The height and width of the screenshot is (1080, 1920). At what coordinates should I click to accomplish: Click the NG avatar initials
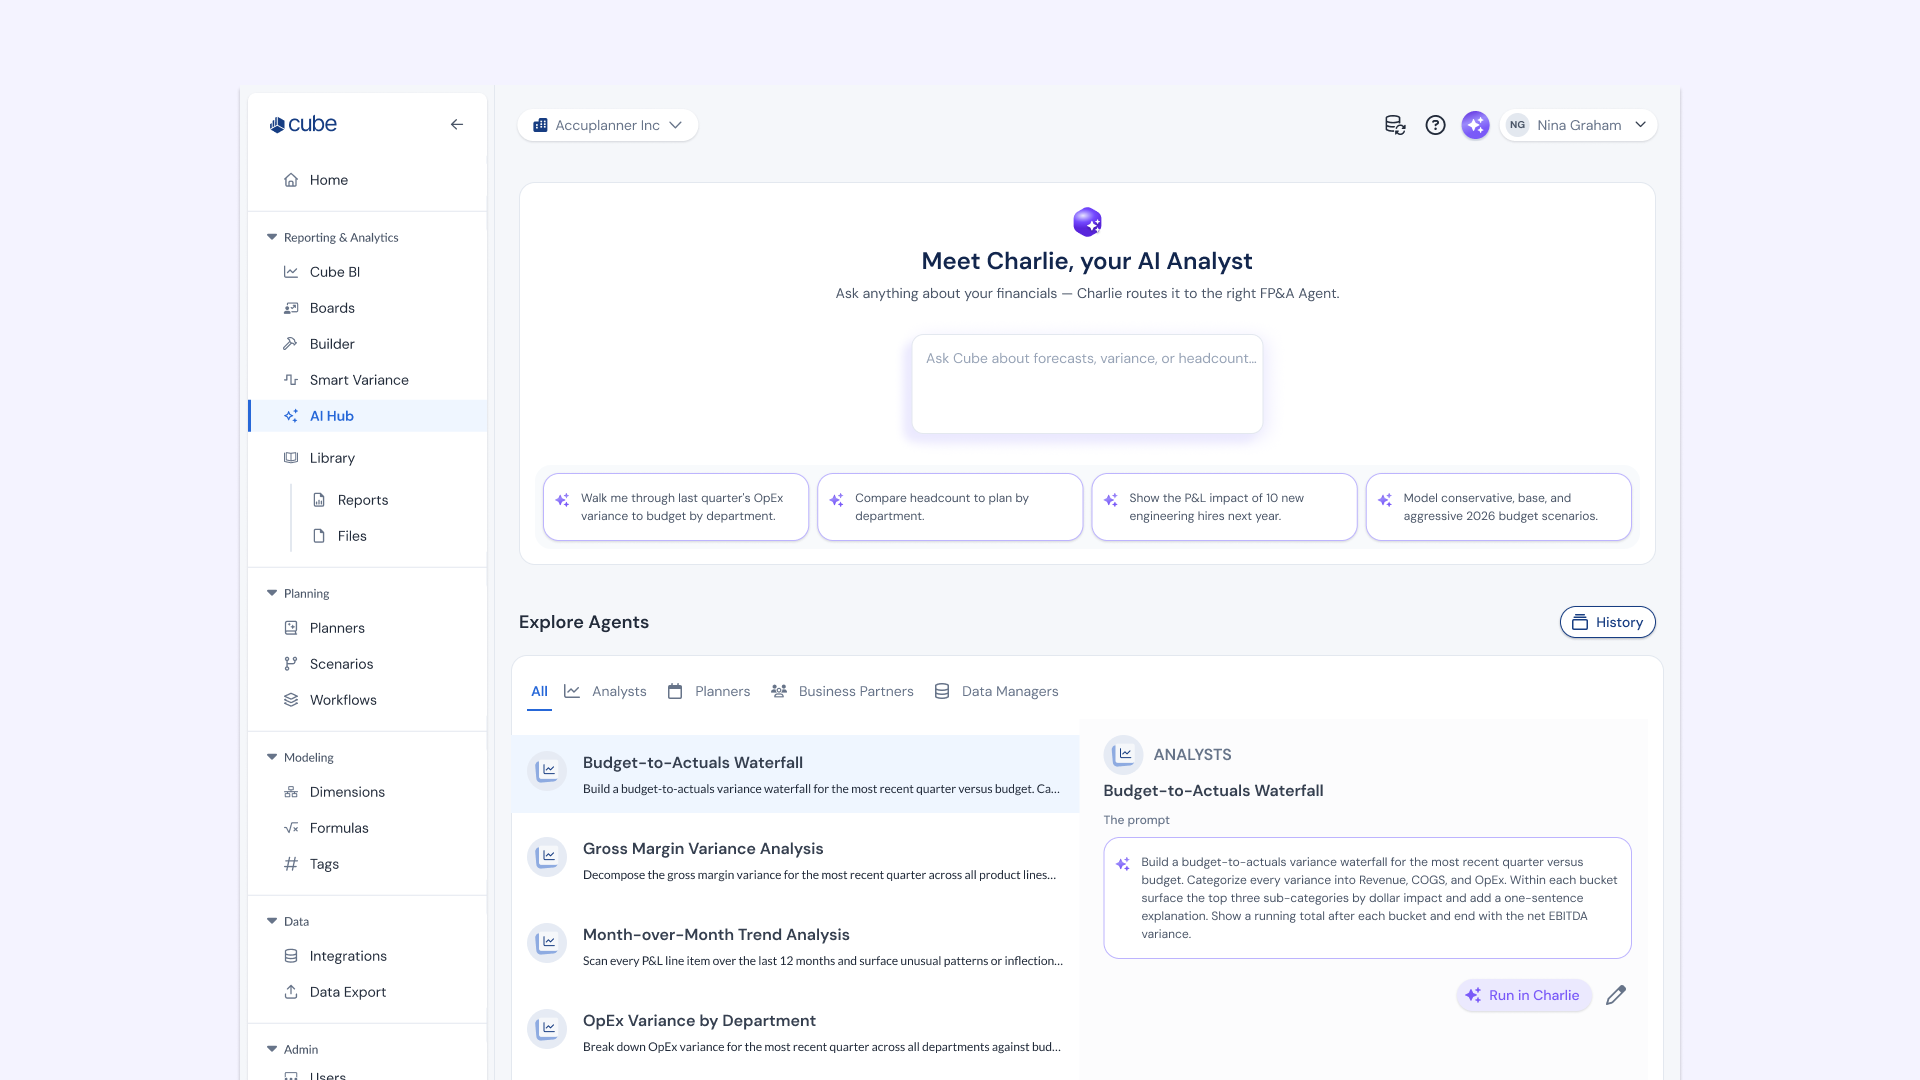pos(1517,125)
